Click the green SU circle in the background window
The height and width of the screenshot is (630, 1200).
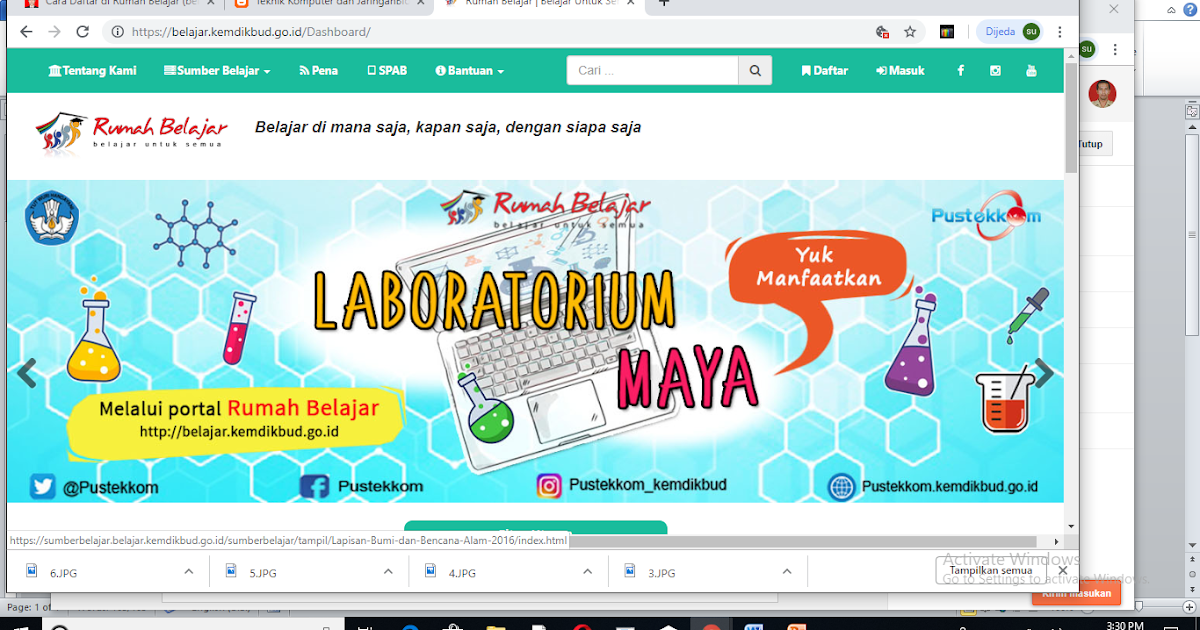click(1087, 49)
